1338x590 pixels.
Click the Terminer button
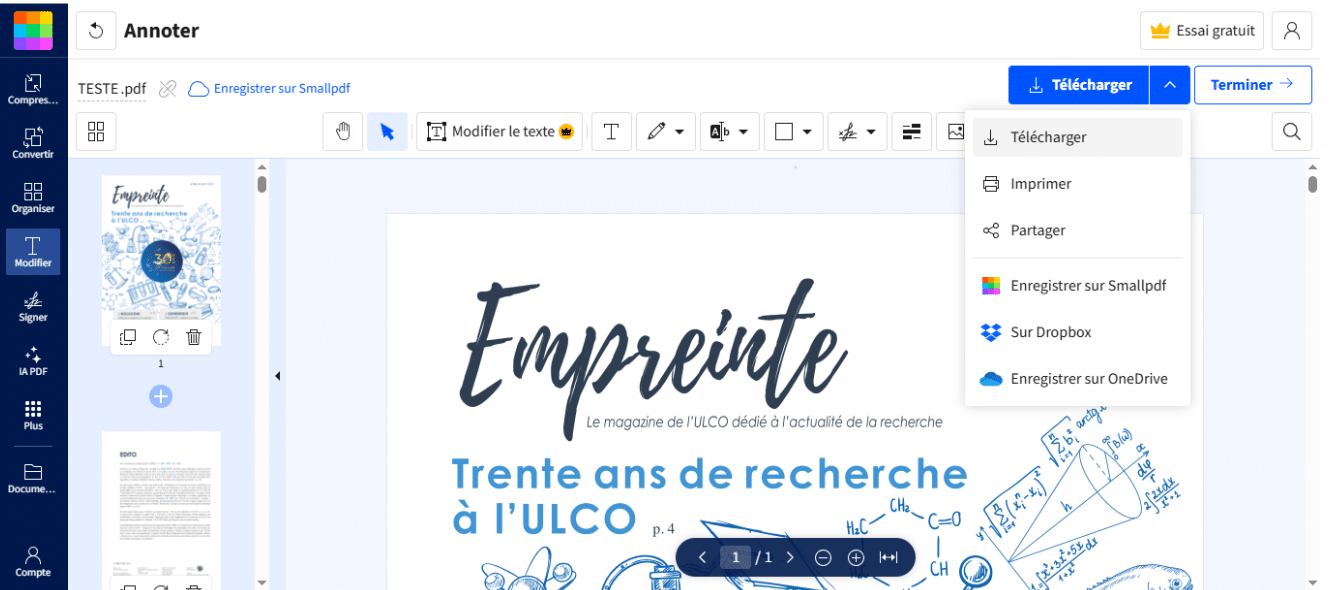(x=1252, y=85)
